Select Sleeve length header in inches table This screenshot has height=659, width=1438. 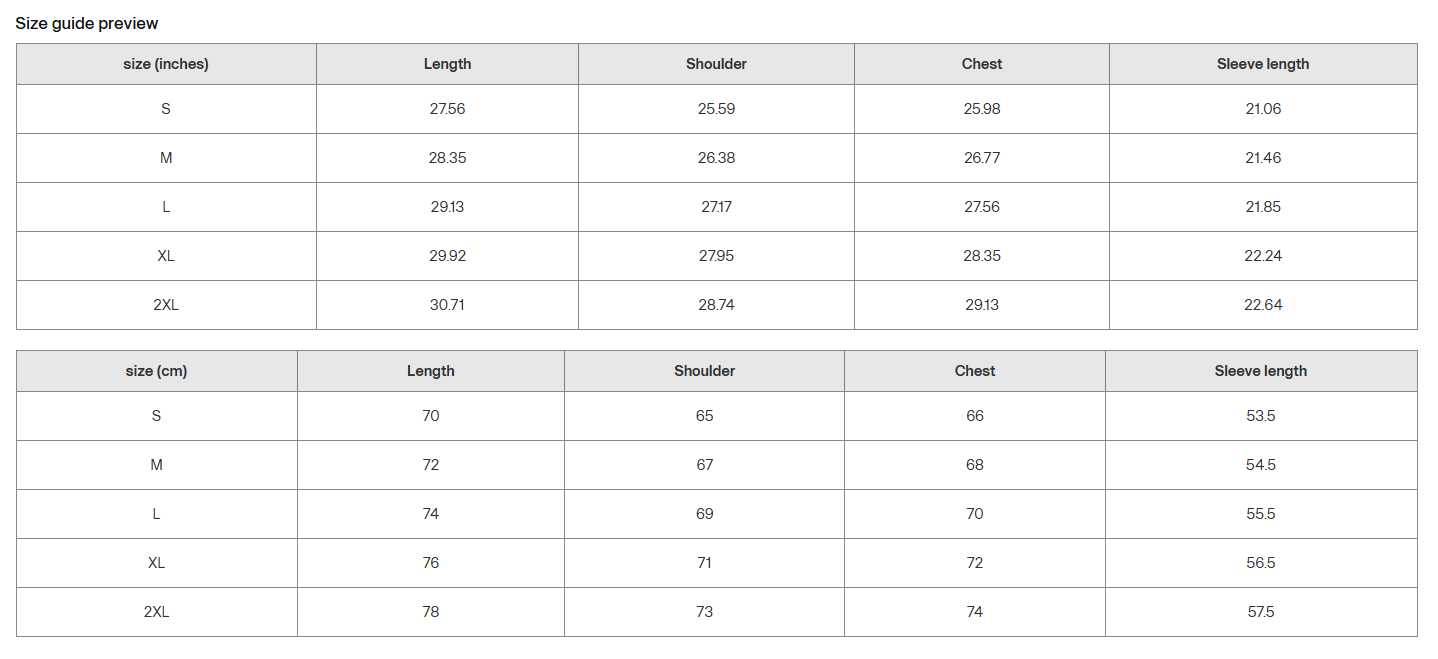point(1263,64)
